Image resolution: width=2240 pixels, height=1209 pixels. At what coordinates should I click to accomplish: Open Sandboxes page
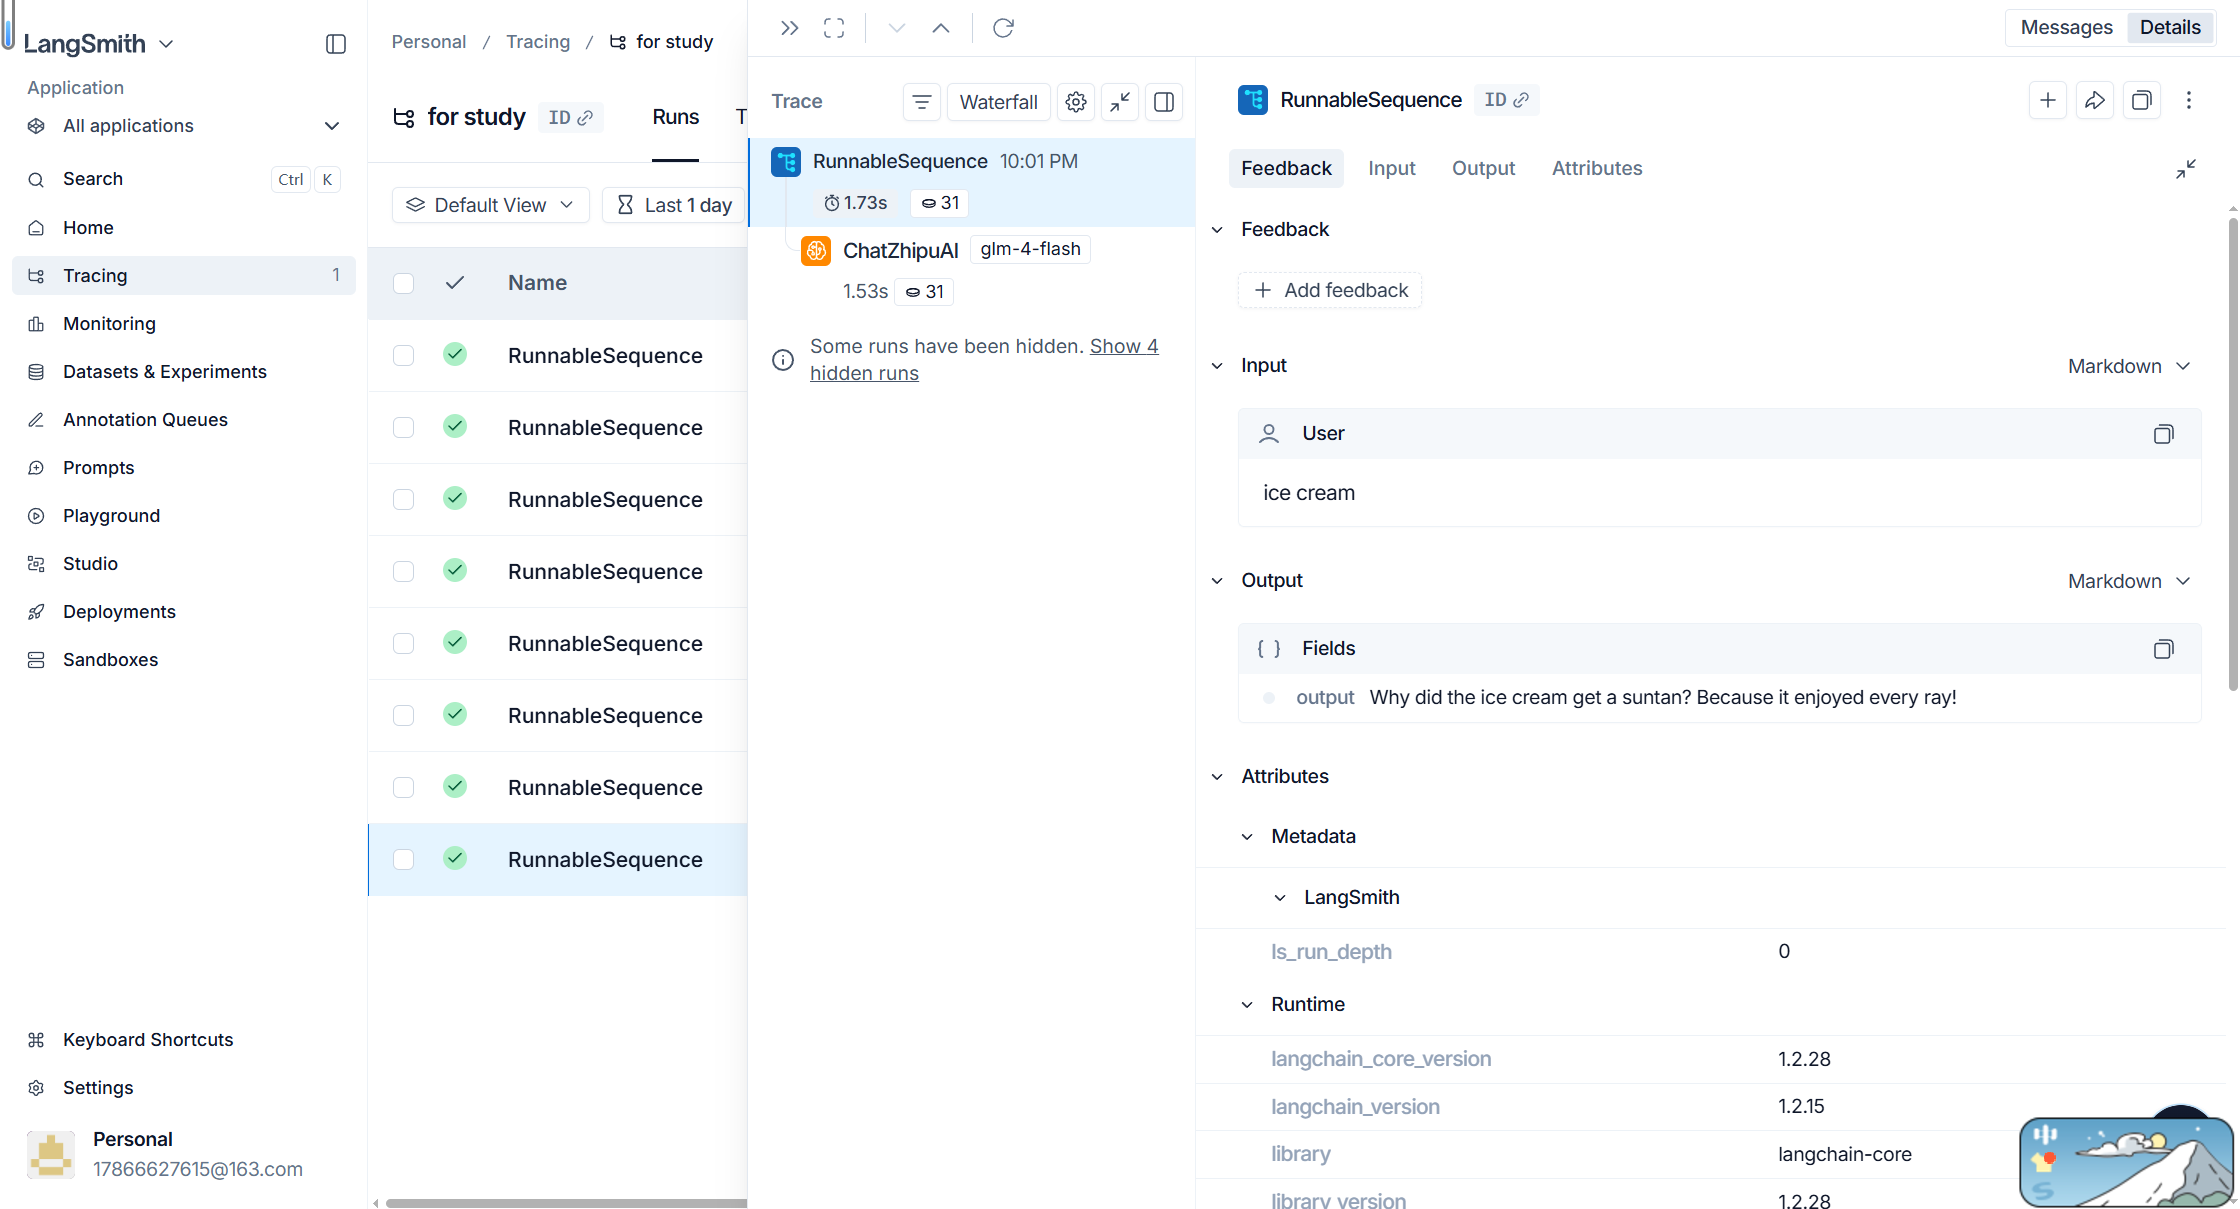click(184, 660)
